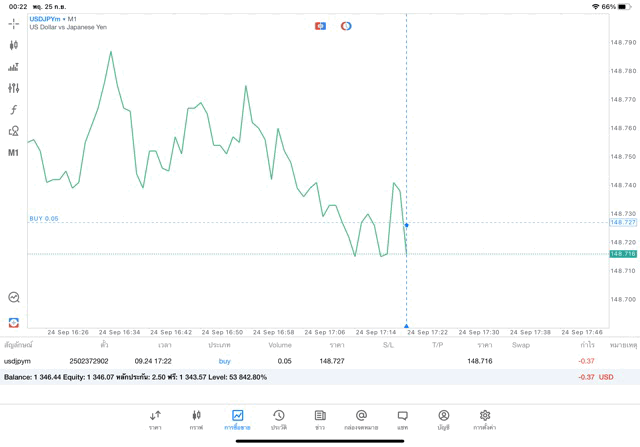Change chart type with candlestick icon
Image resolution: width=640 pixels, height=447 pixels.
tap(14, 45)
